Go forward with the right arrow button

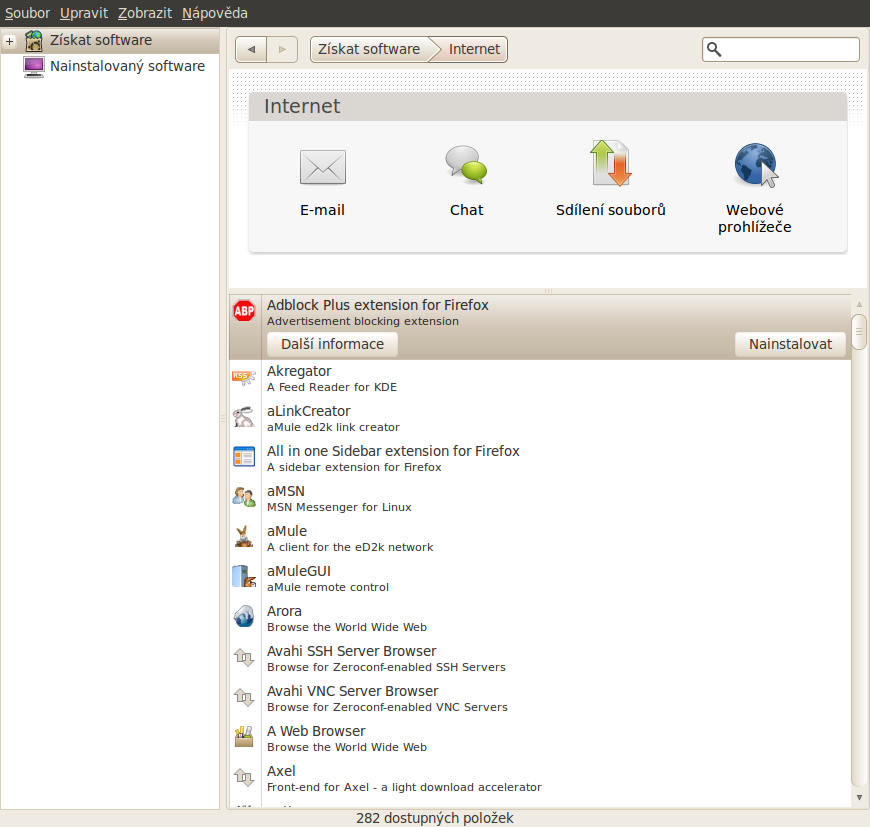[282, 49]
